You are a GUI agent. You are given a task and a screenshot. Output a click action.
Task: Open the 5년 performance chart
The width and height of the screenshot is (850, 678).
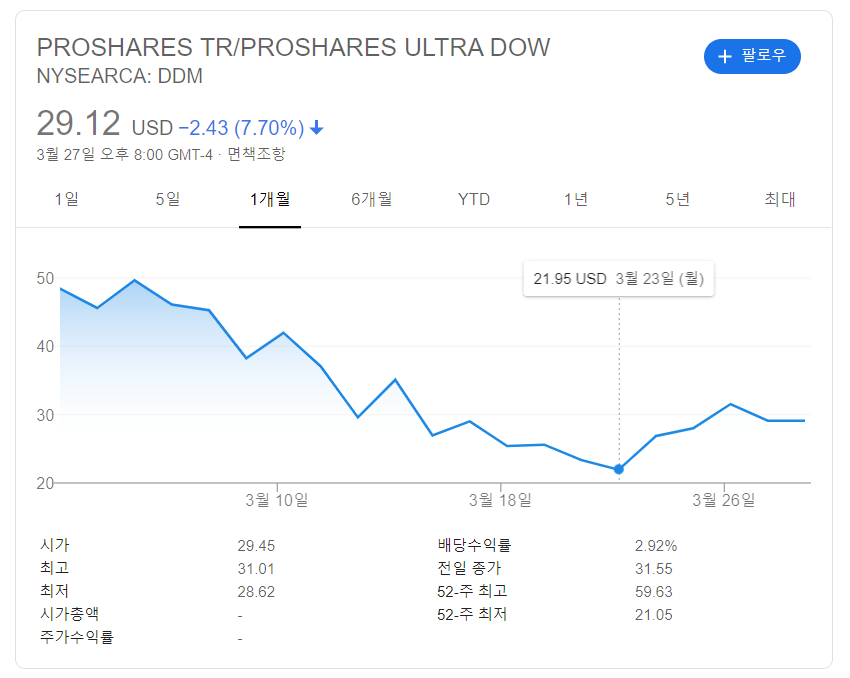click(678, 199)
